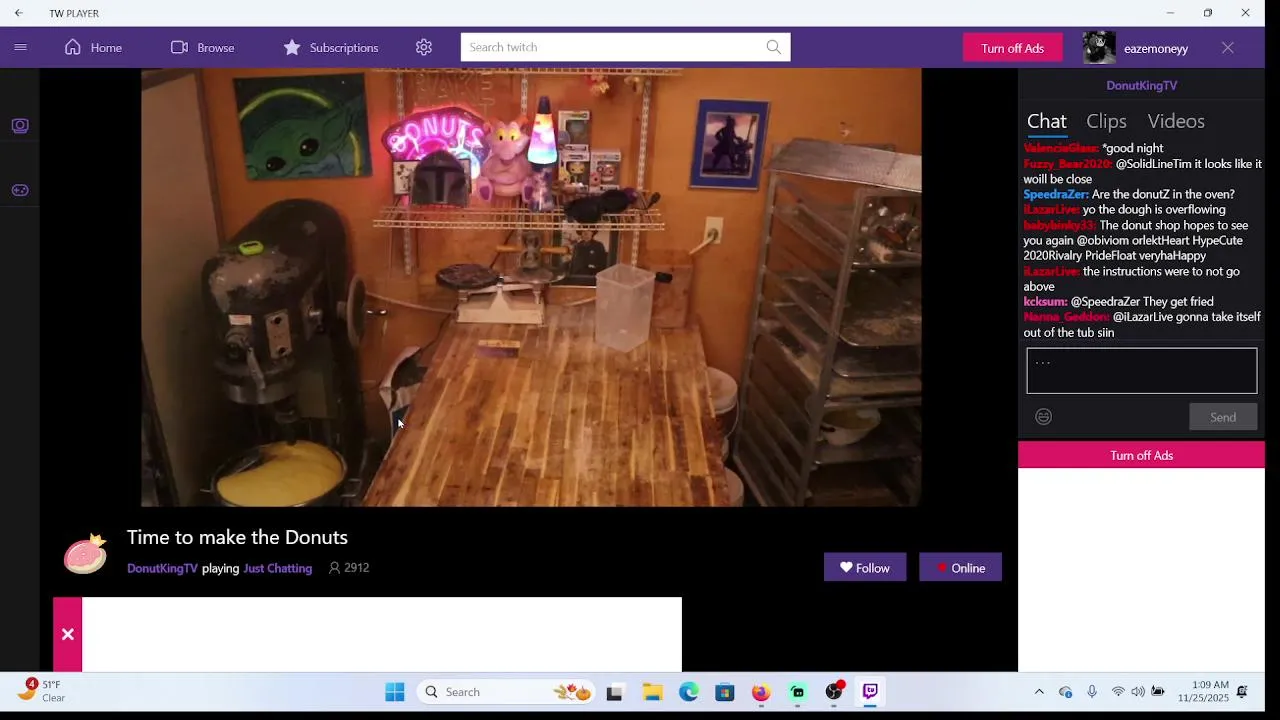Viewport: 1280px width, 720px height.
Task: Click the microphone tray icon
Action: tap(1092, 692)
